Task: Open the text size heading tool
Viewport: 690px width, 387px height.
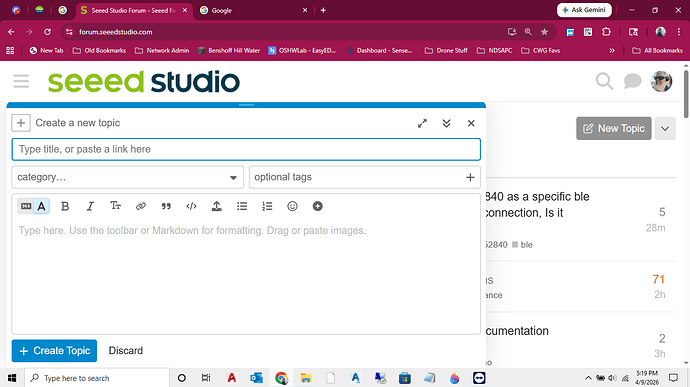Action: (115, 206)
